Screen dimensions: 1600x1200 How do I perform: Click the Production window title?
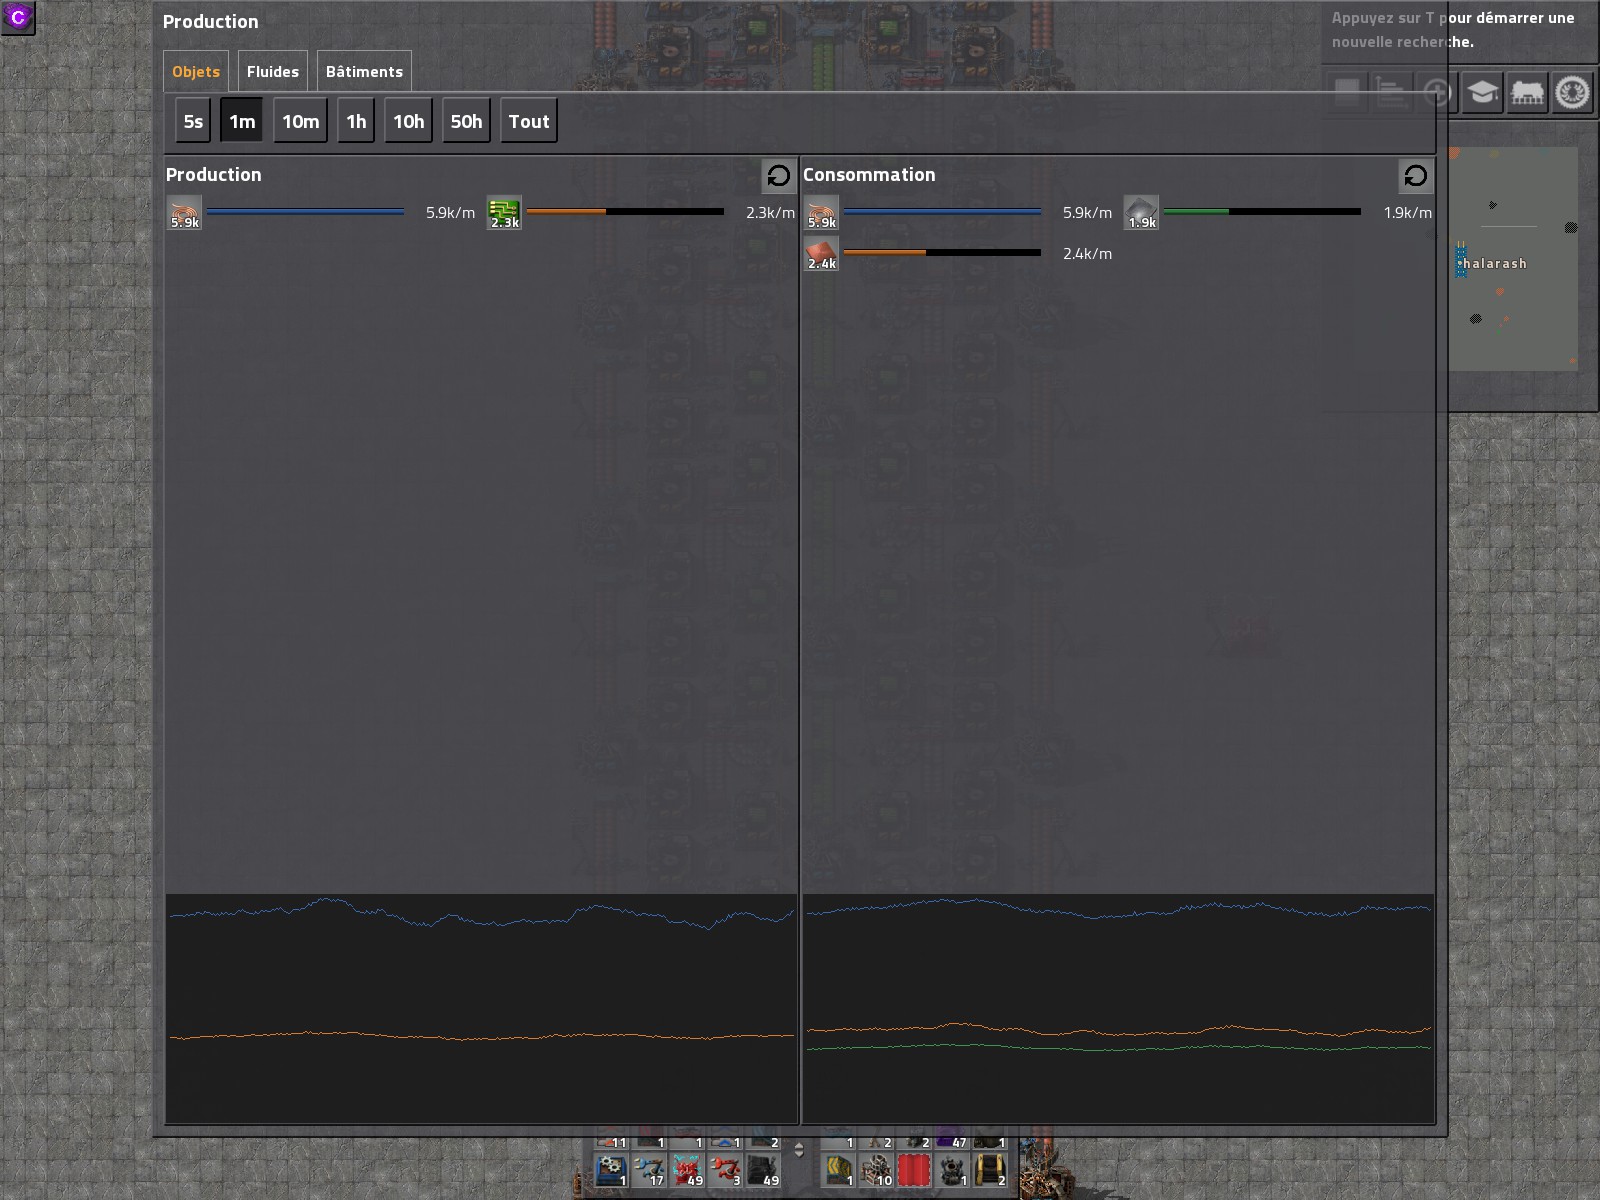pyautogui.click(x=210, y=22)
